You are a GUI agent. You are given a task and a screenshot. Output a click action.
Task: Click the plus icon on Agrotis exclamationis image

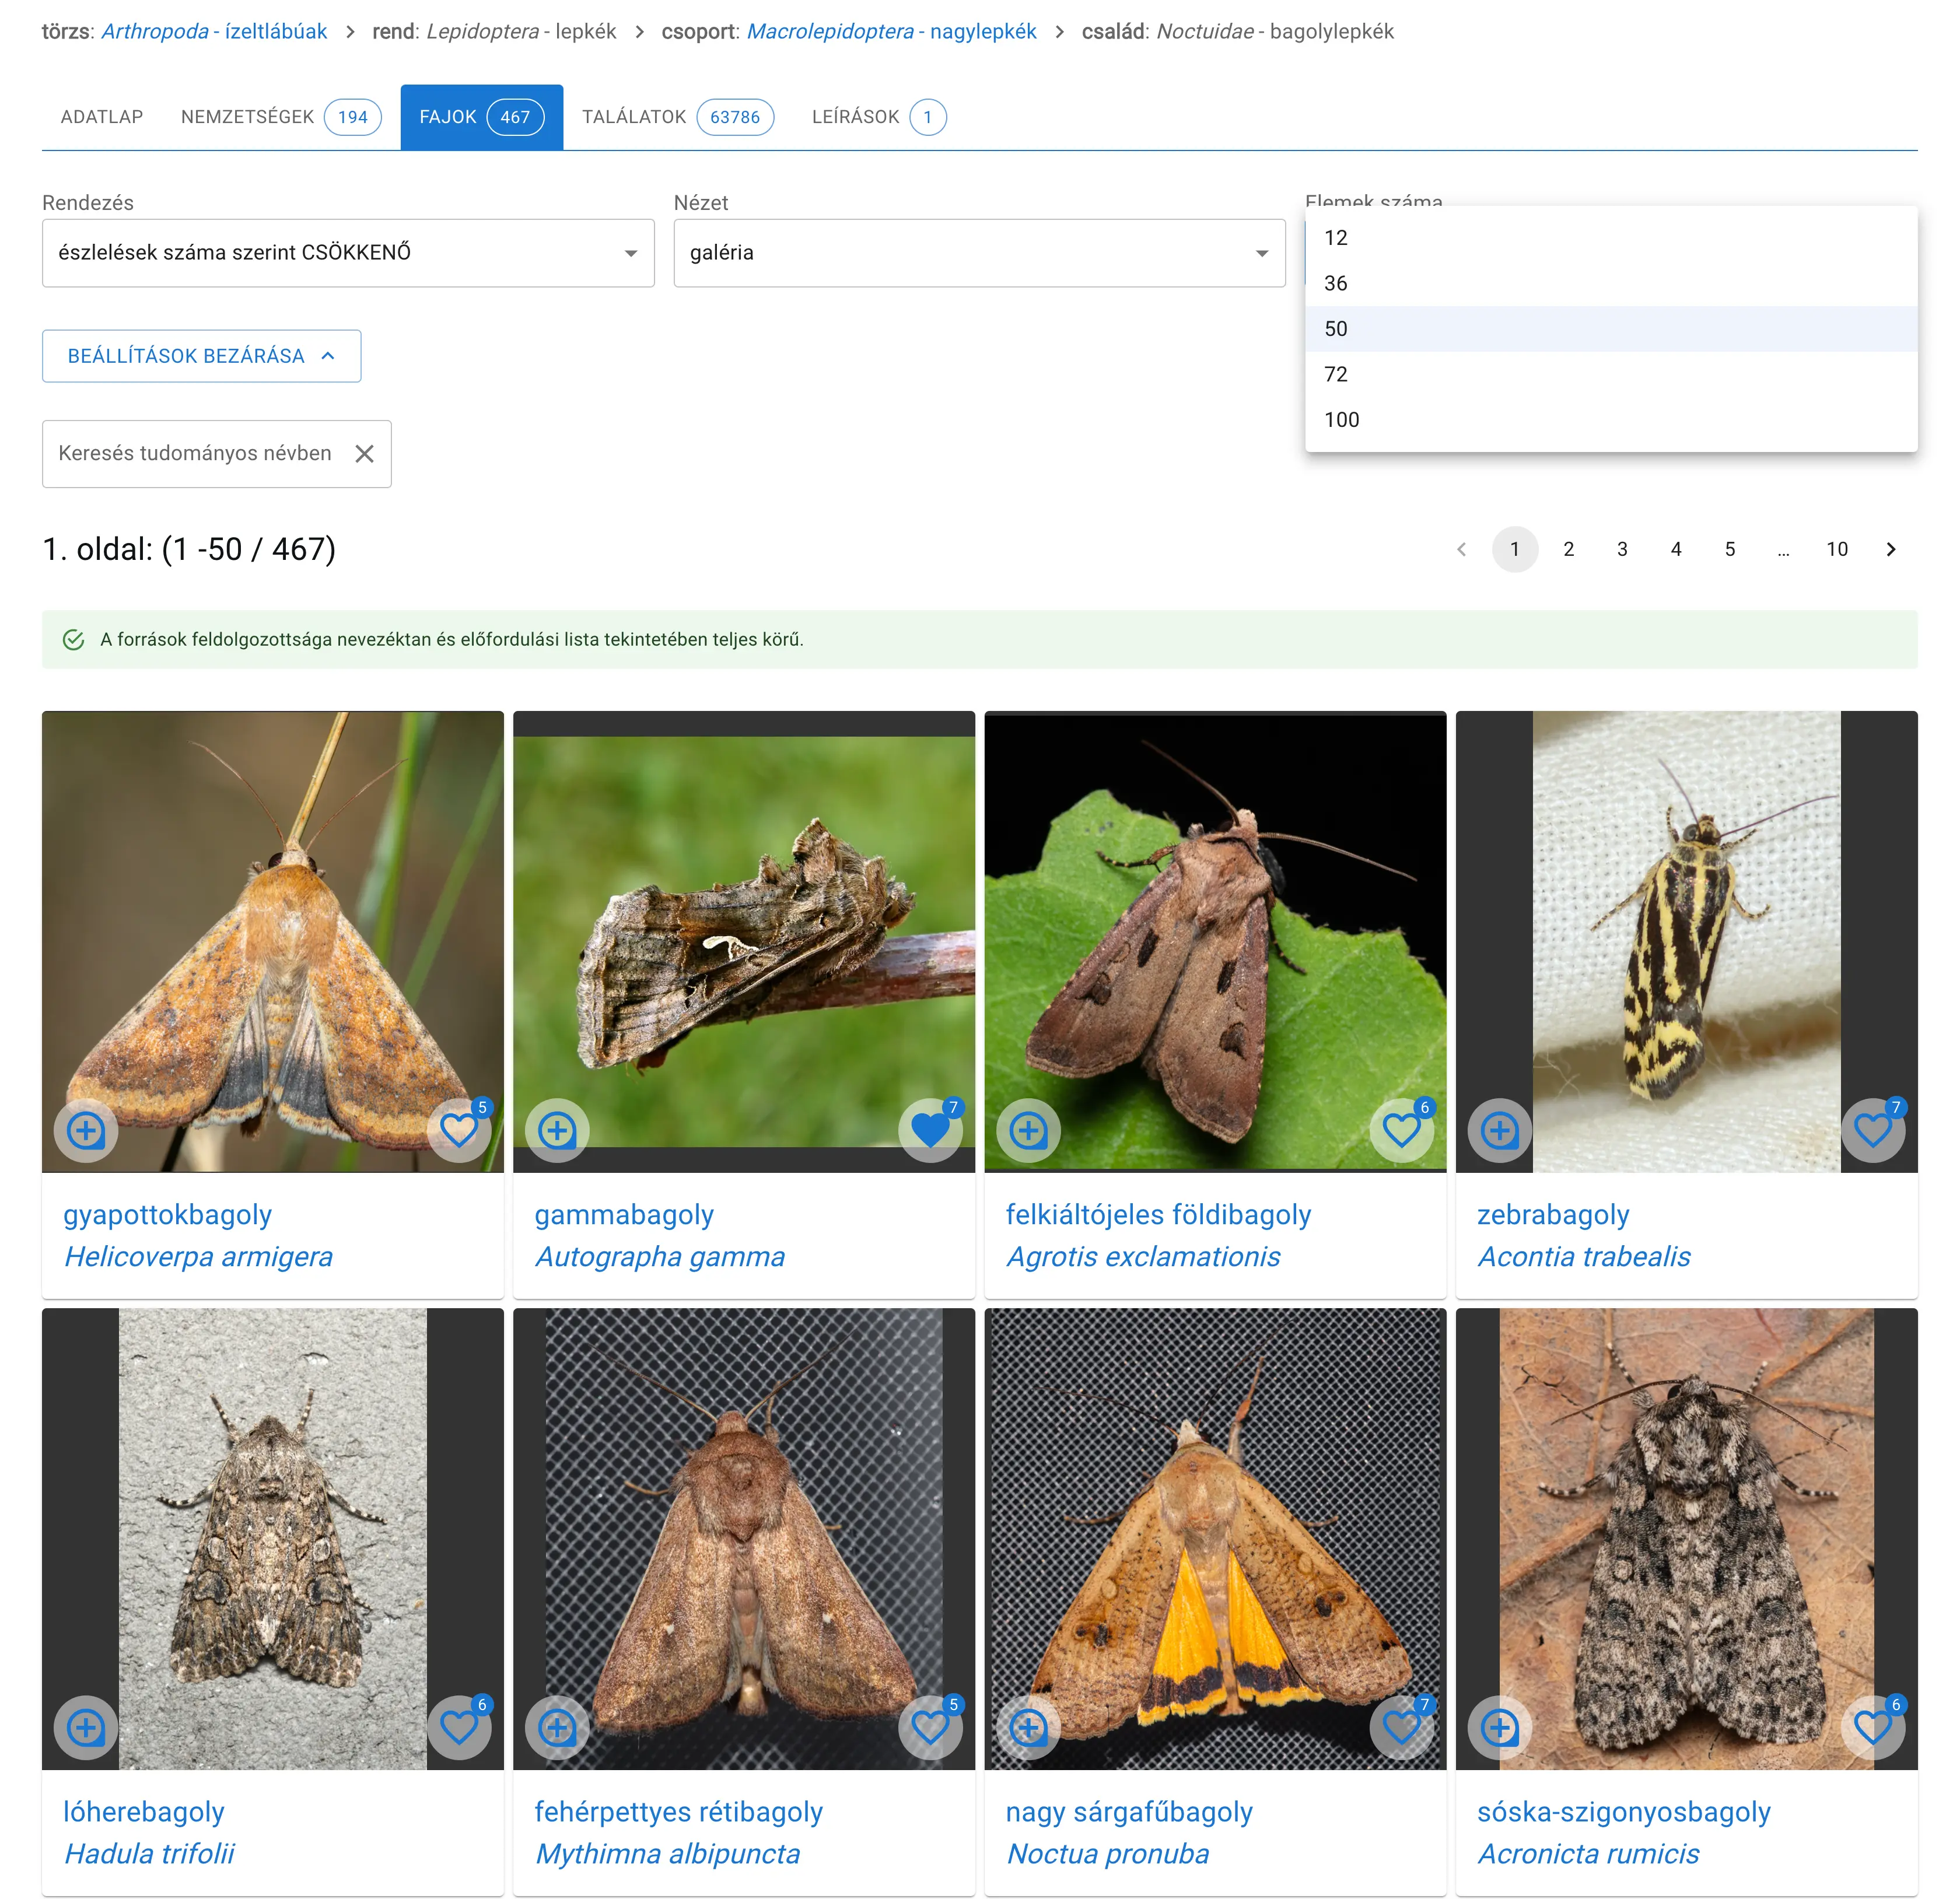(1028, 1131)
